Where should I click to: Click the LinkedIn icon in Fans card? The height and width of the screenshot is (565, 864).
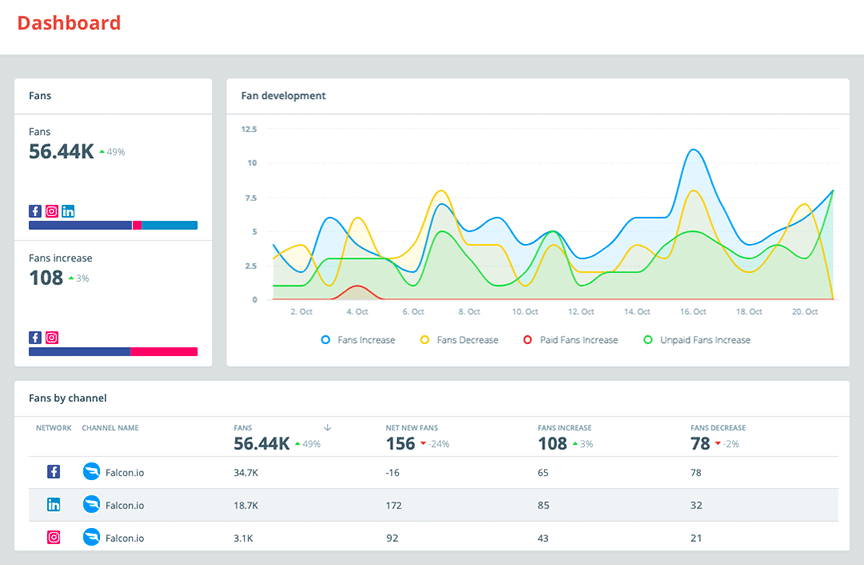(x=68, y=211)
